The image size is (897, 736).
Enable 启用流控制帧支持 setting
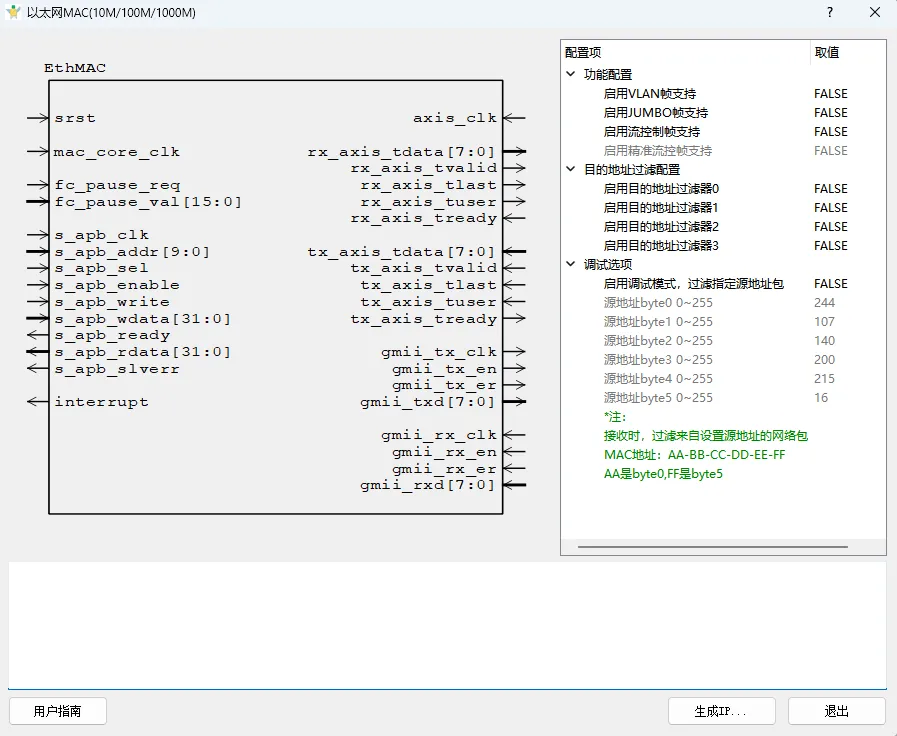(830, 131)
